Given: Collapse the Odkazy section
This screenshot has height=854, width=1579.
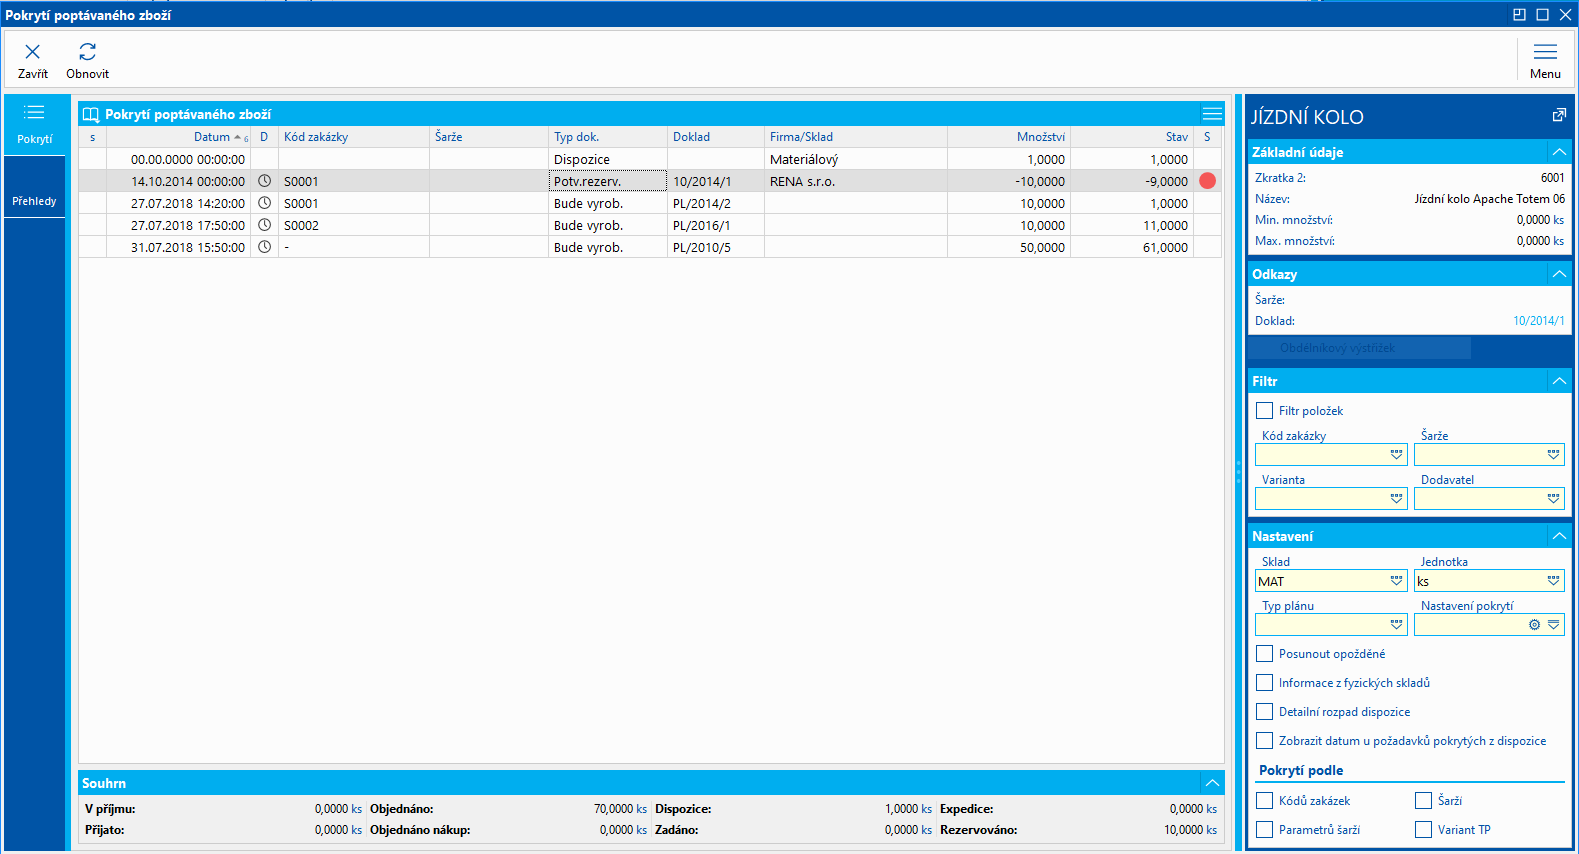Looking at the screenshot, I should tap(1559, 274).
